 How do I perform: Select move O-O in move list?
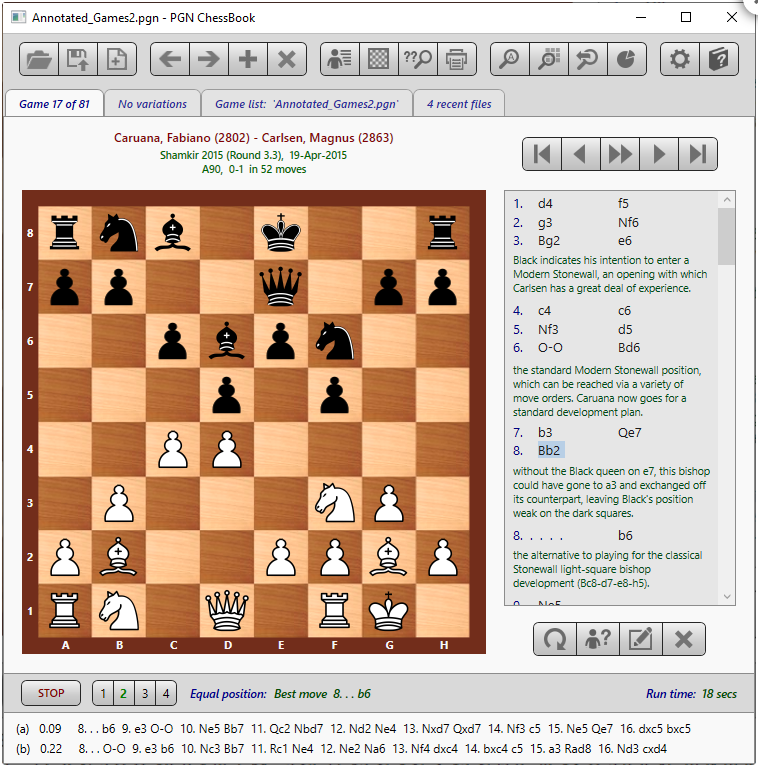coord(550,348)
